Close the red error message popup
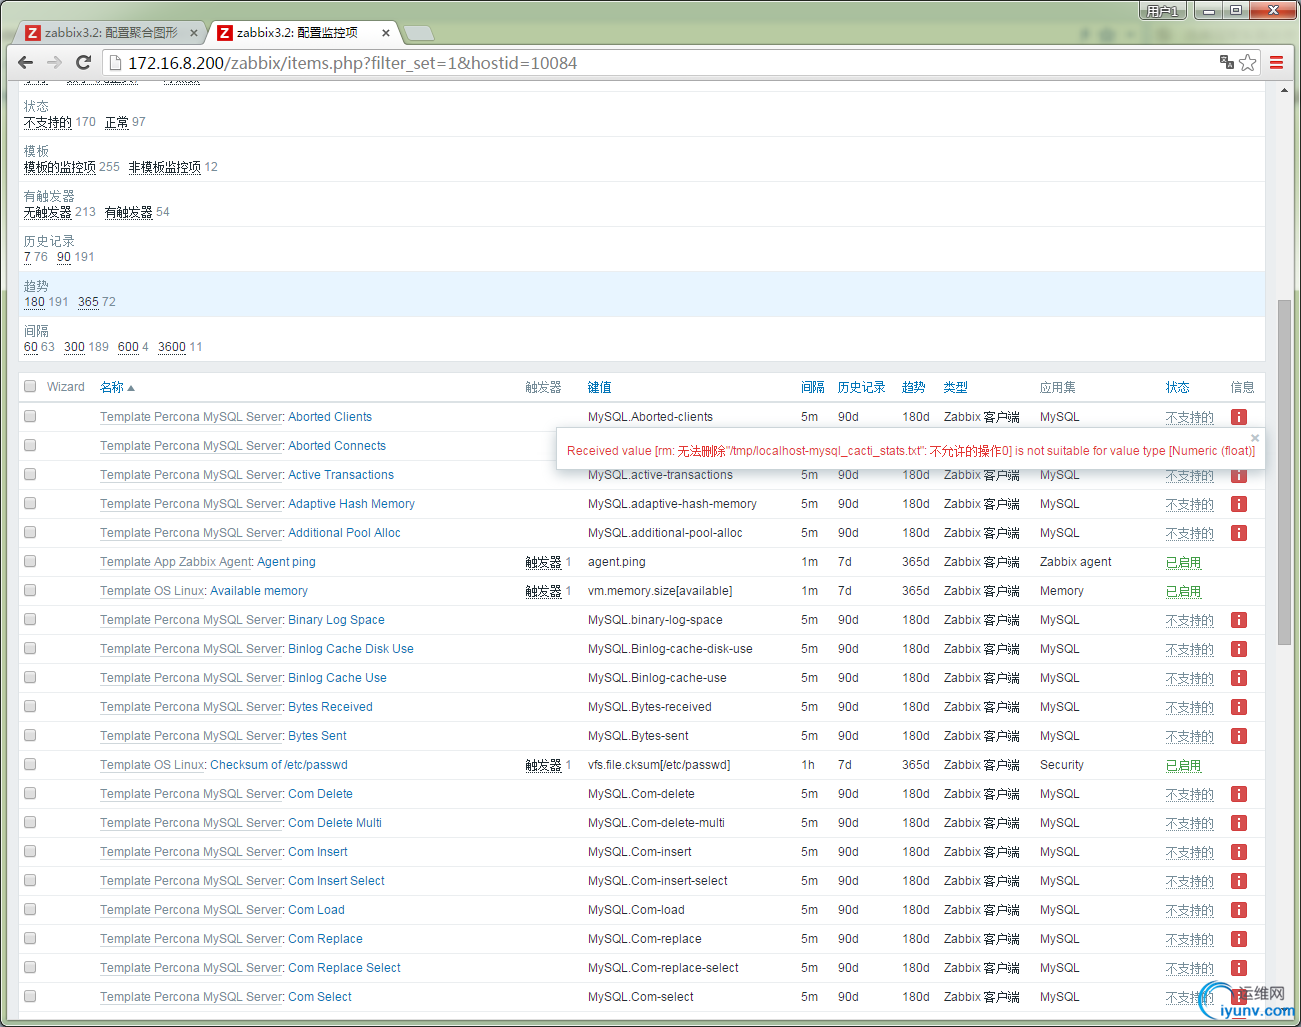Screen dimensions: 1301x1027 pos(1255,438)
